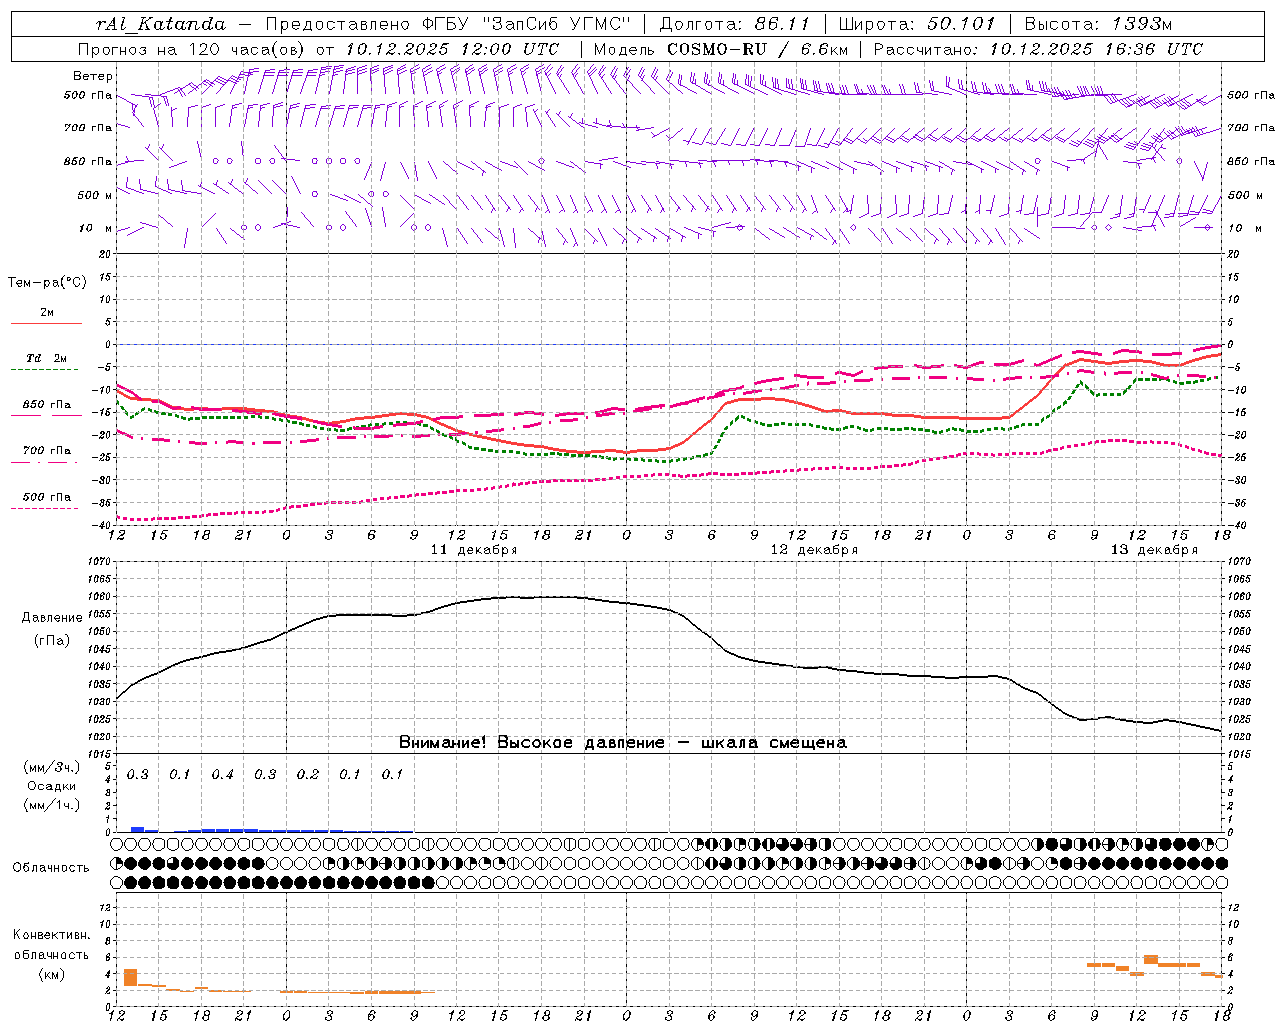The height and width of the screenshot is (1024, 1280).
Task: Click the 10 м wind level label on left
Action: [x=96, y=228]
